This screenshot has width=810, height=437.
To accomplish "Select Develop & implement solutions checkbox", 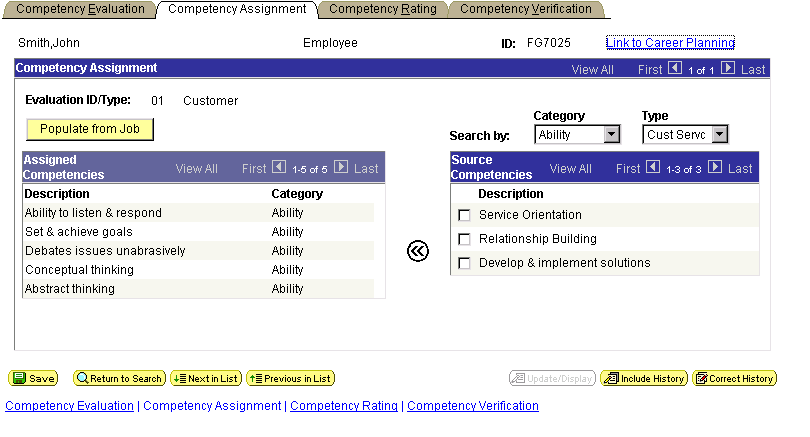I will coord(464,263).
